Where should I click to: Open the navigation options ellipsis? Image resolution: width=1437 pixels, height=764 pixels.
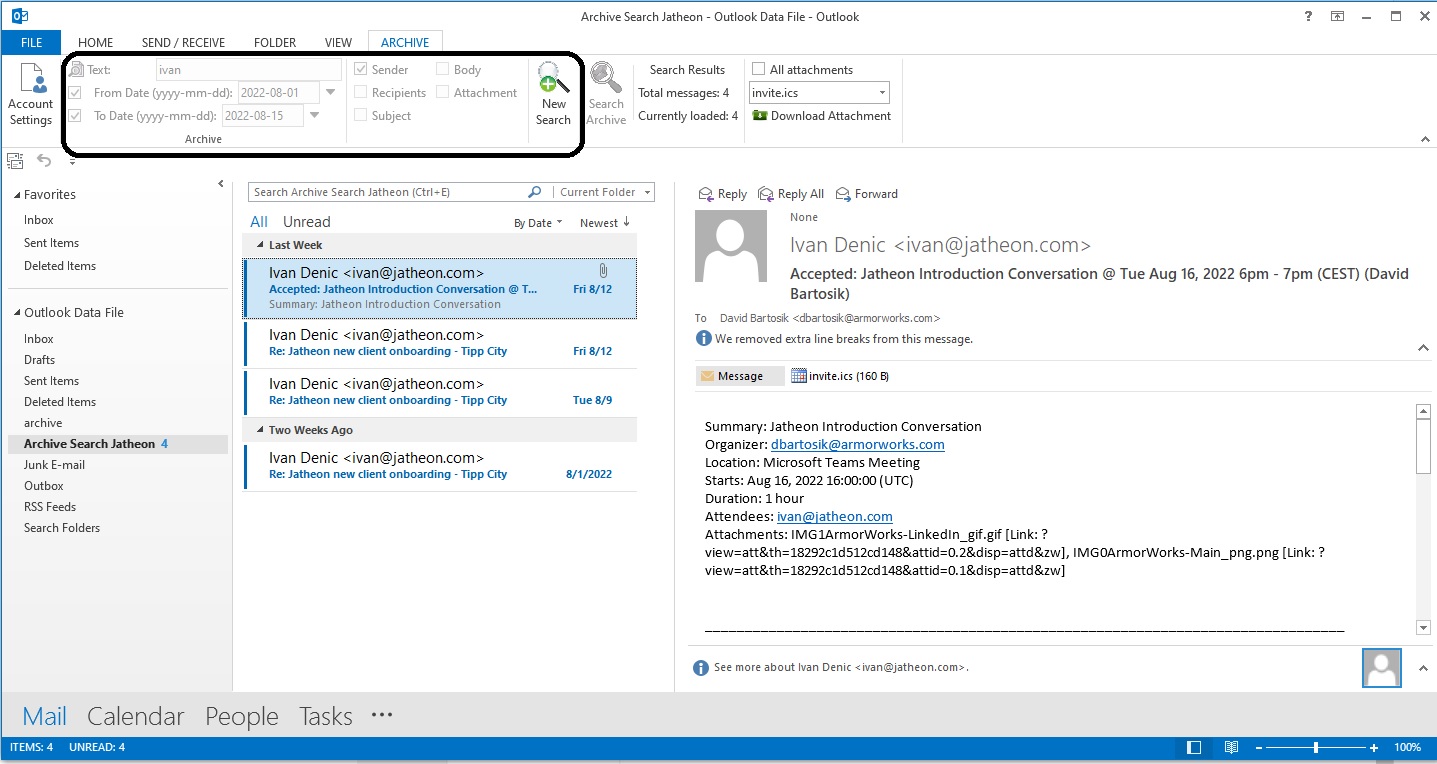[382, 715]
